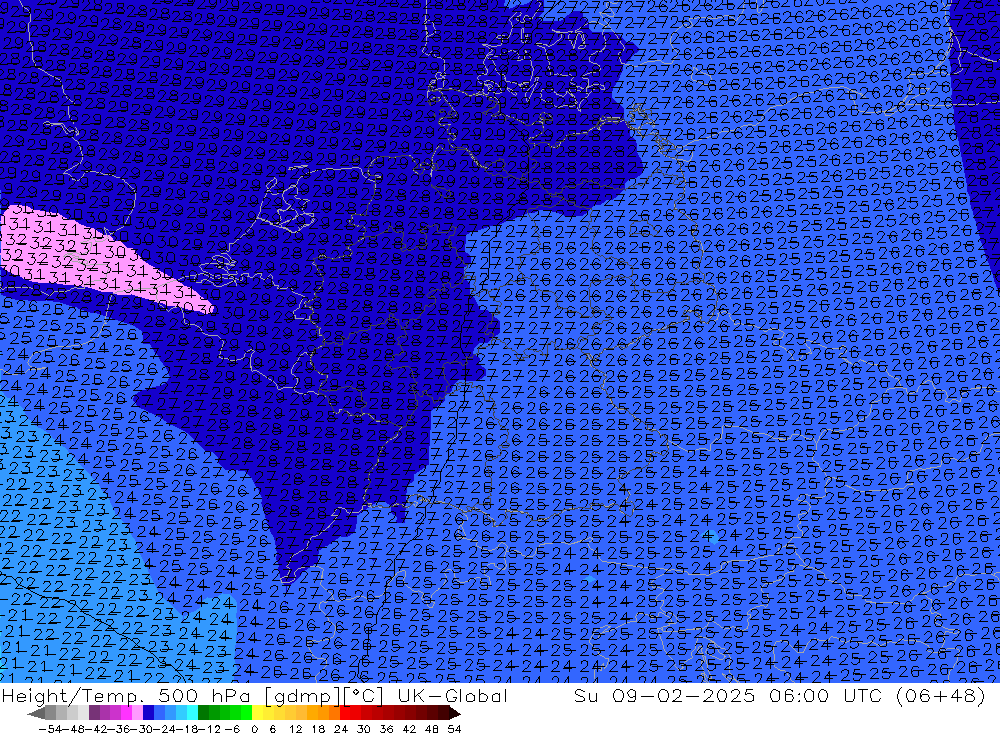Viewport: 1000px width, 733px height.
Task: Click the left gray arrow end of color scale
Action: coord(37,713)
